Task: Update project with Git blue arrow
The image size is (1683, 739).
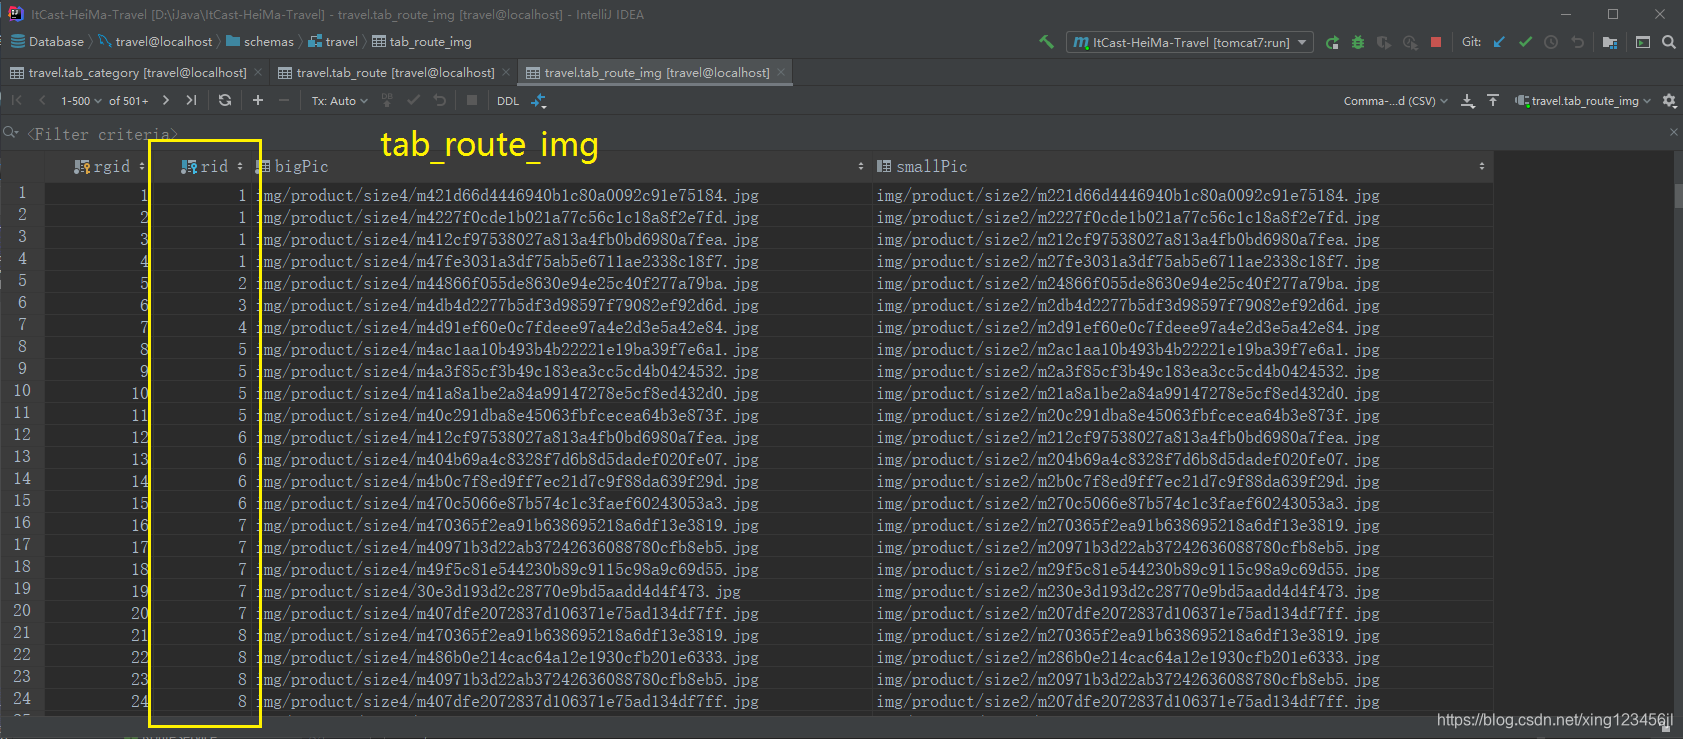Action: 1499,42
